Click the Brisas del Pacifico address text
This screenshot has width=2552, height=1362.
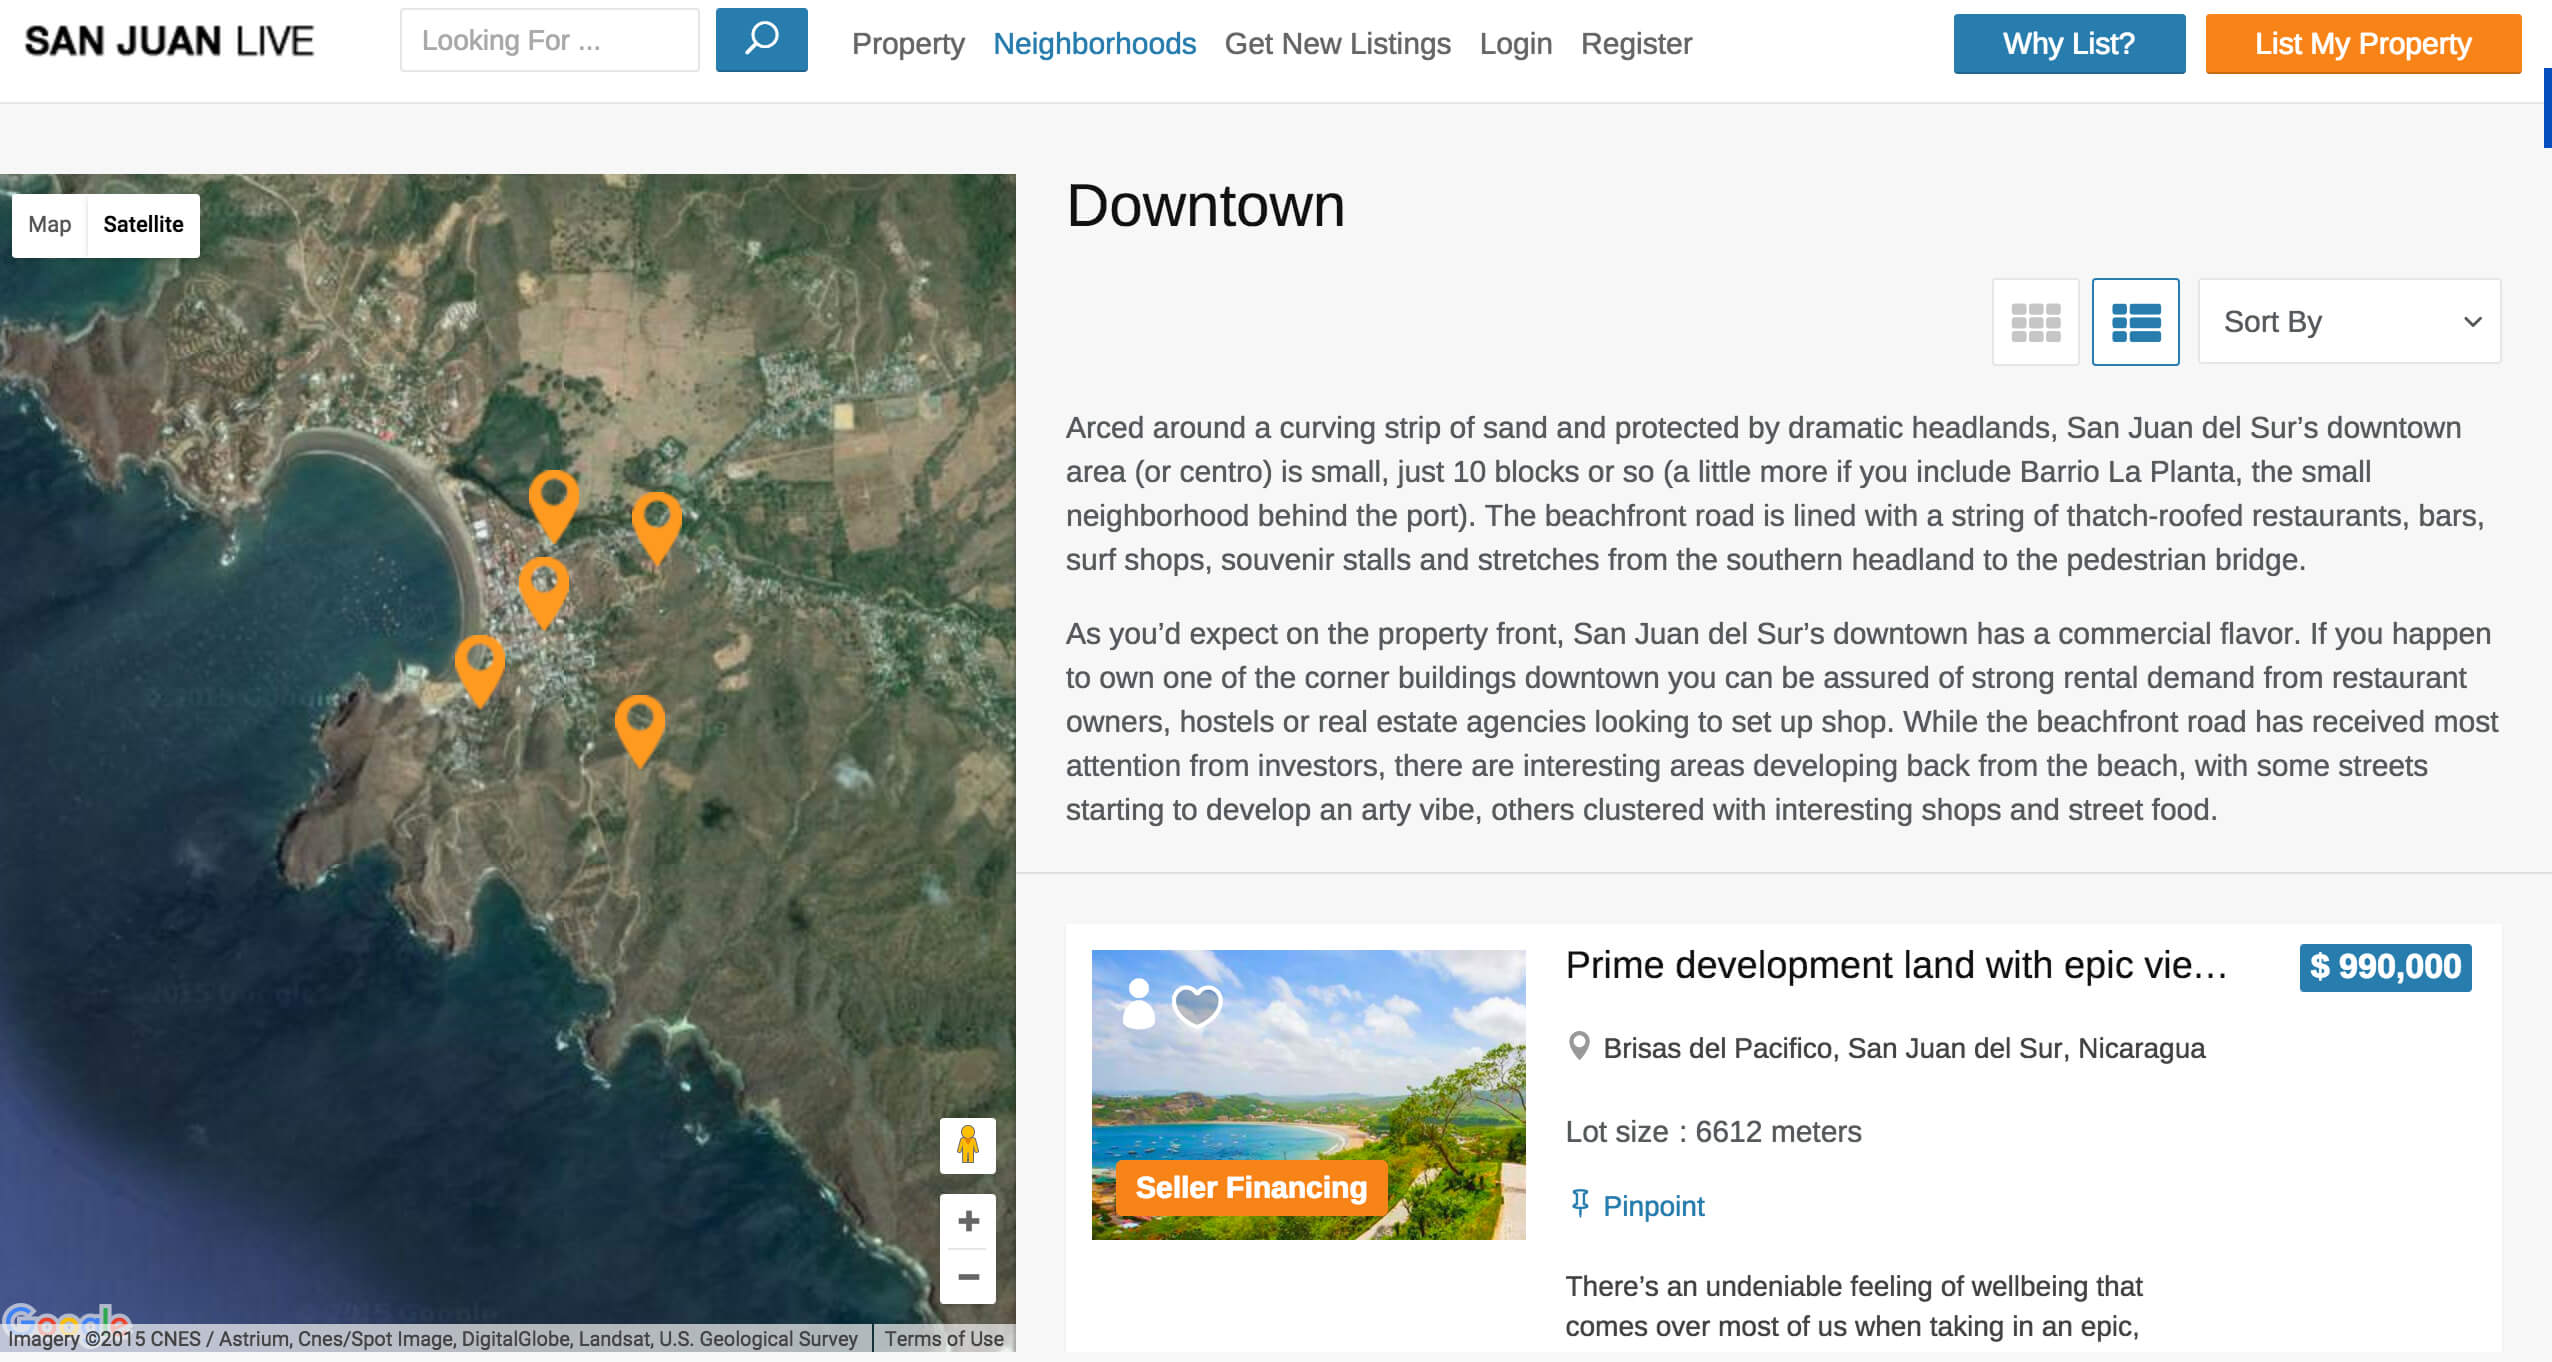point(1904,1048)
